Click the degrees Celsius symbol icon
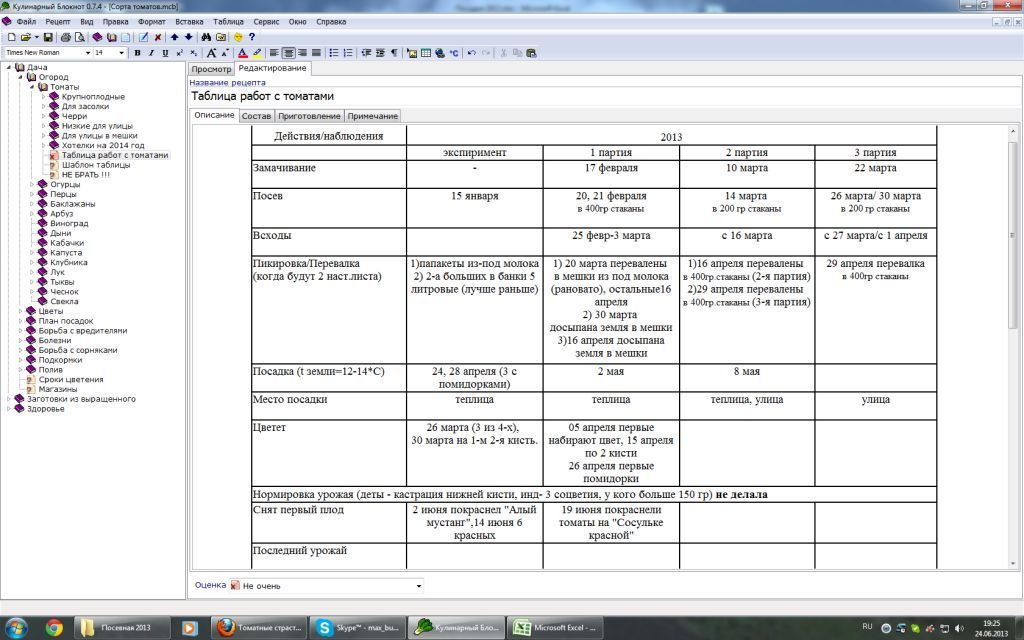Image resolution: width=1024 pixels, height=640 pixels. click(453, 53)
